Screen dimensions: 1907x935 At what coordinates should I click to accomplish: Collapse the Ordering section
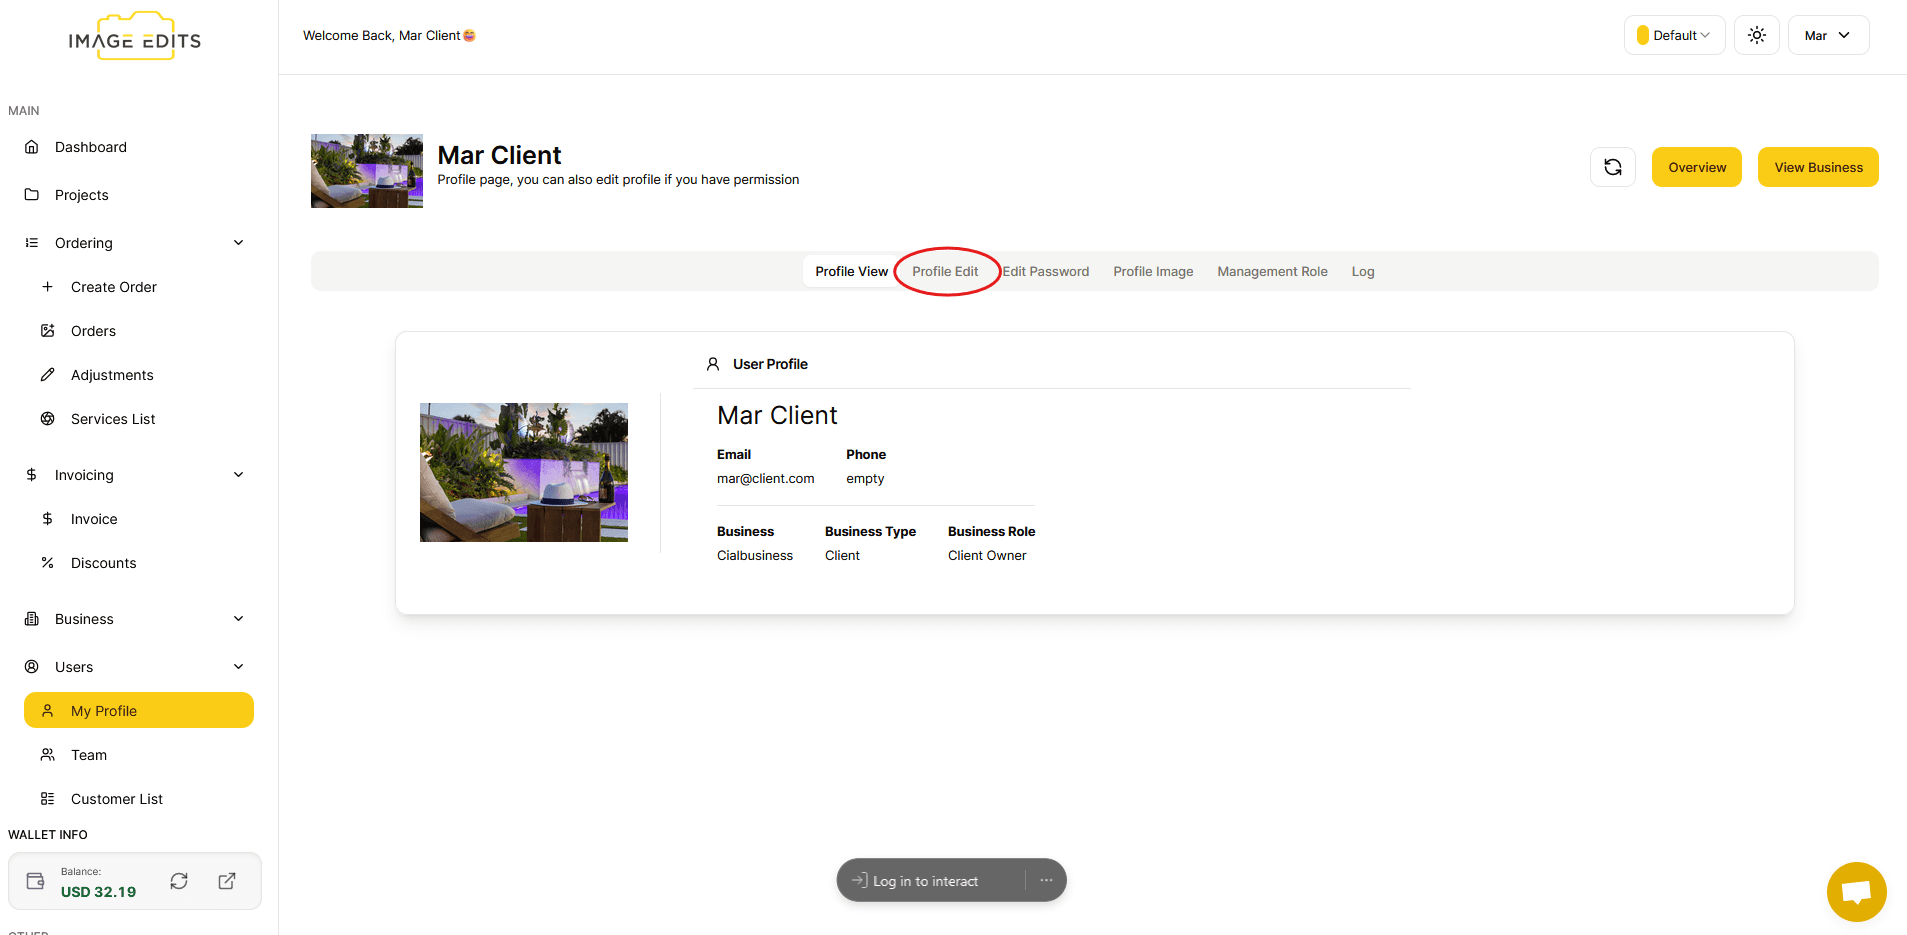click(x=238, y=243)
